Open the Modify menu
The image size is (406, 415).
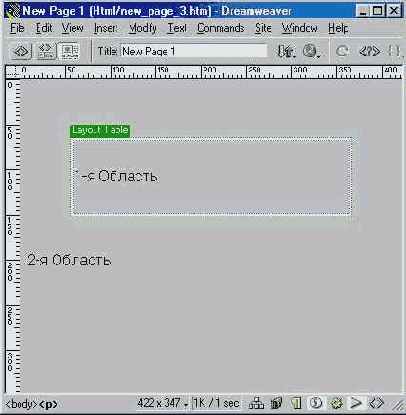[x=143, y=28]
